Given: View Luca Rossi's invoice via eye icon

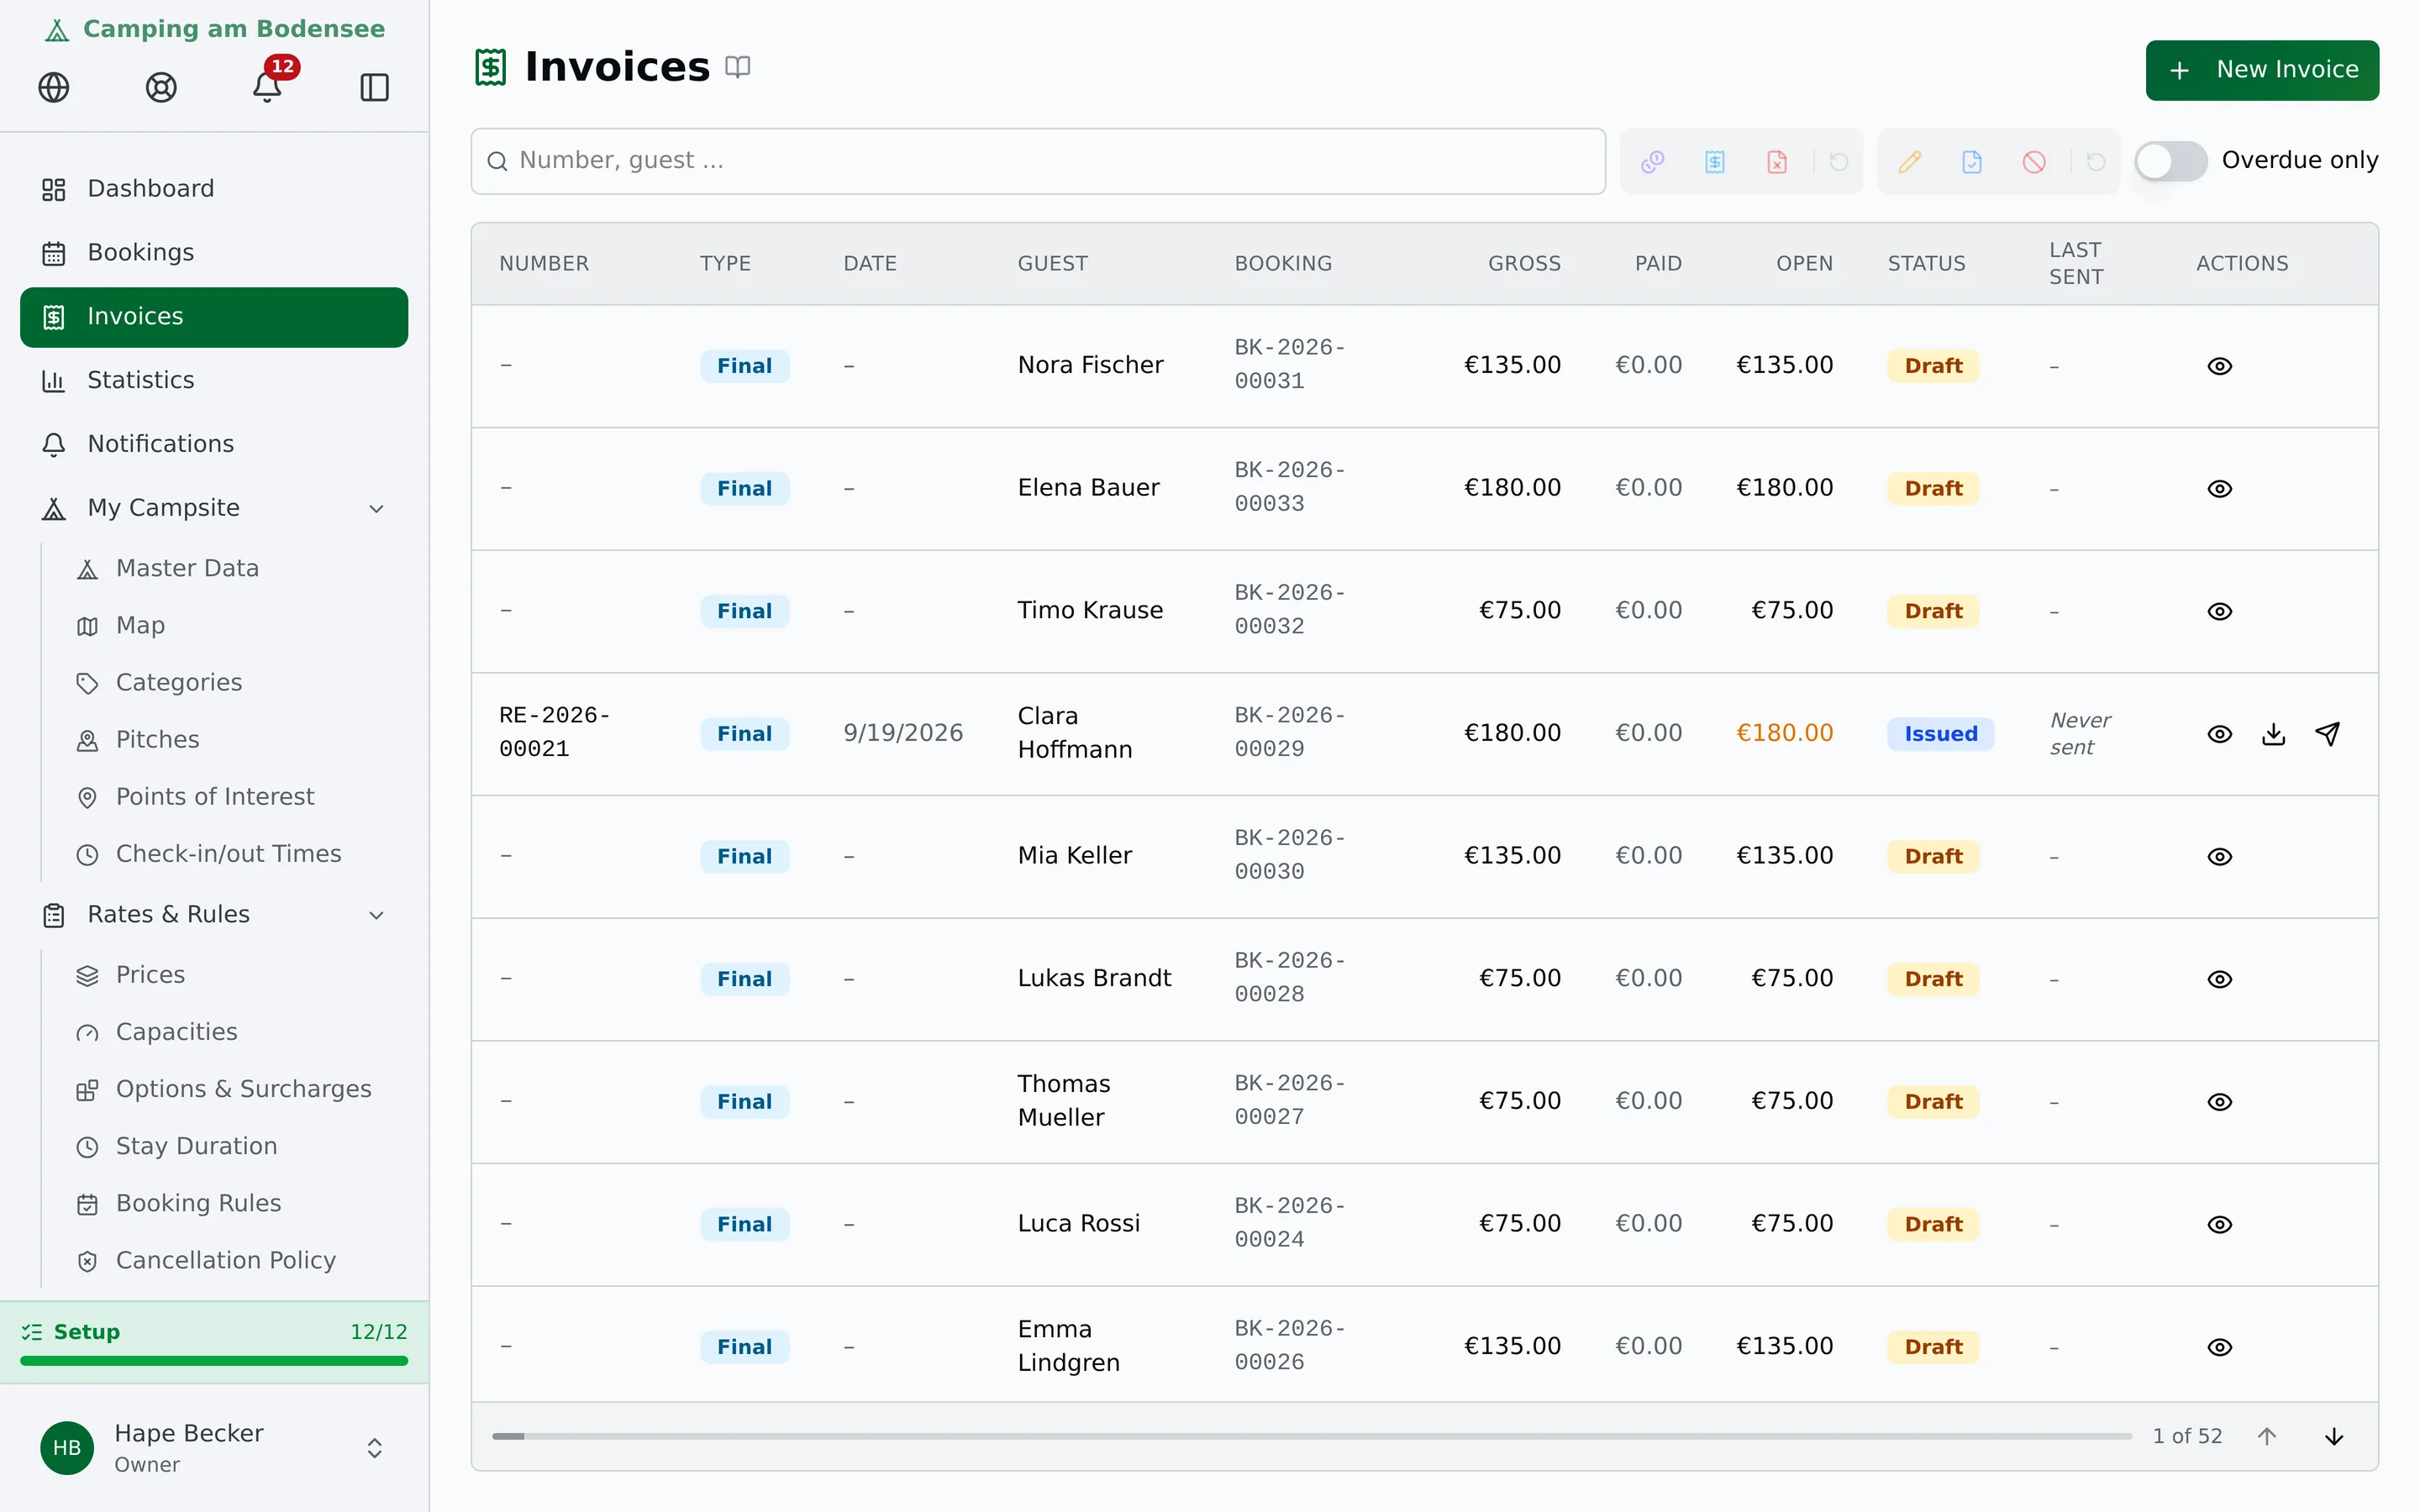Looking at the screenshot, I should 2220,1224.
